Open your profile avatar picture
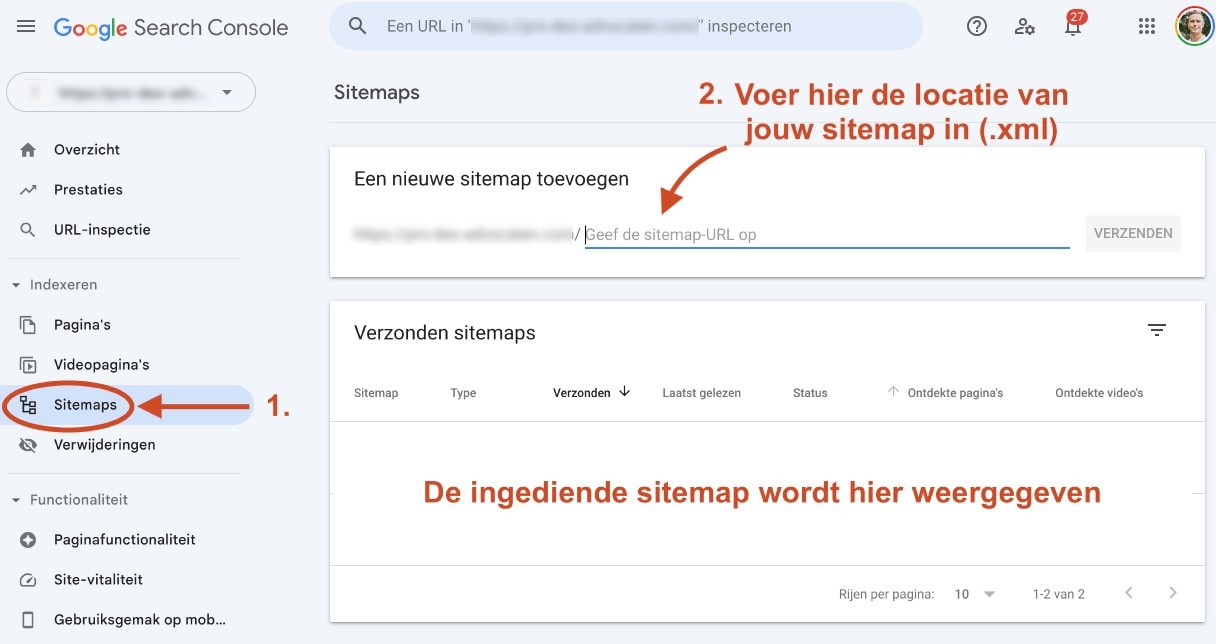 pos(1194,26)
